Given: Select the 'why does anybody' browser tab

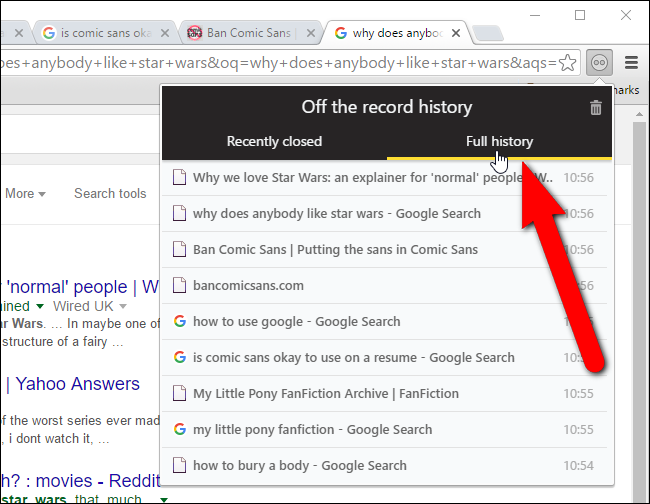Looking at the screenshot, I should 397,33.
